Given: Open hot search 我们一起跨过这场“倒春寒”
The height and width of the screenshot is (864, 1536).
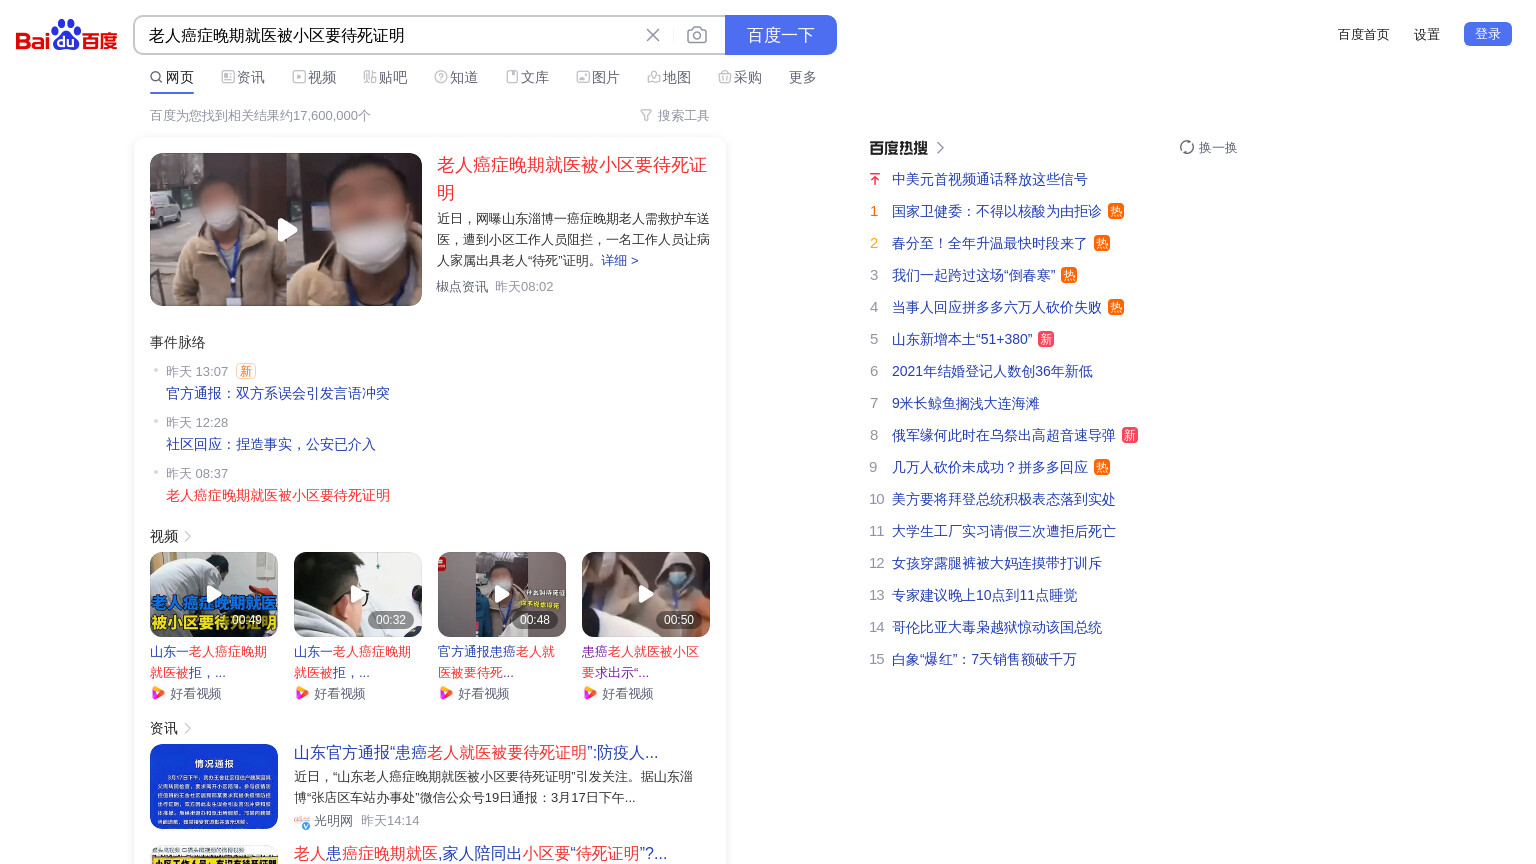Looking at the screenshot, I should 974,275.
